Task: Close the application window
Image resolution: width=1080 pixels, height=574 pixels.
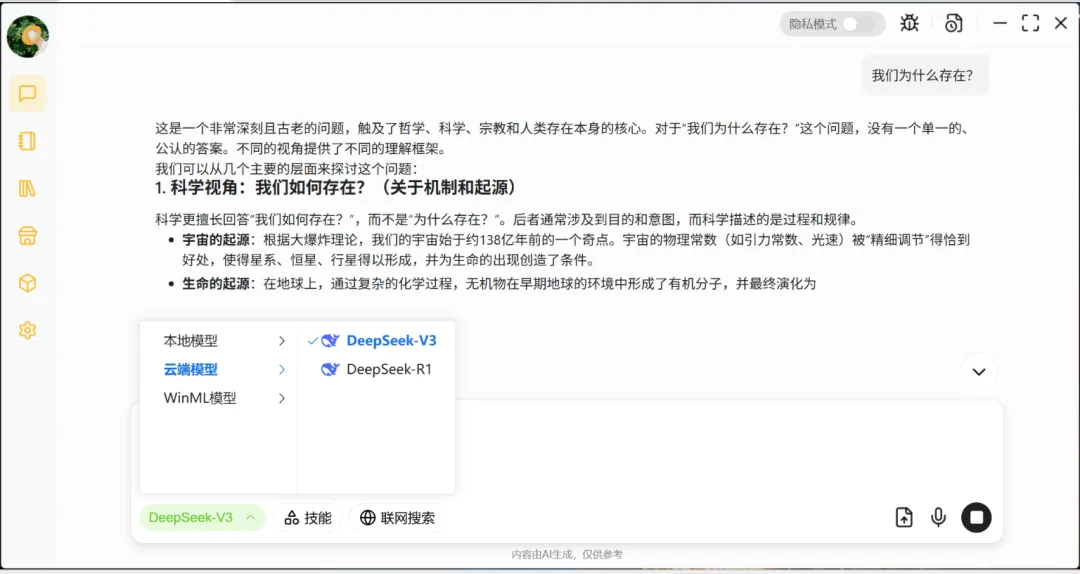Action: 1061,23
